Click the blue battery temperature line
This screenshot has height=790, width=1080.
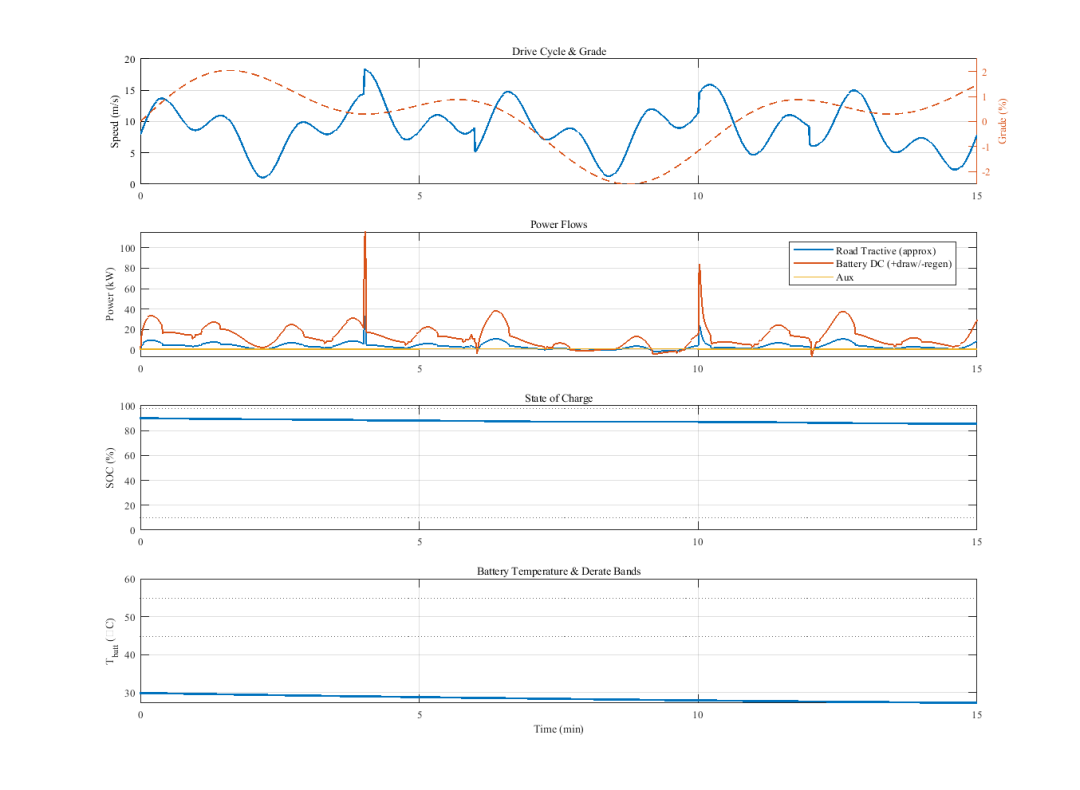pos(559,698)
